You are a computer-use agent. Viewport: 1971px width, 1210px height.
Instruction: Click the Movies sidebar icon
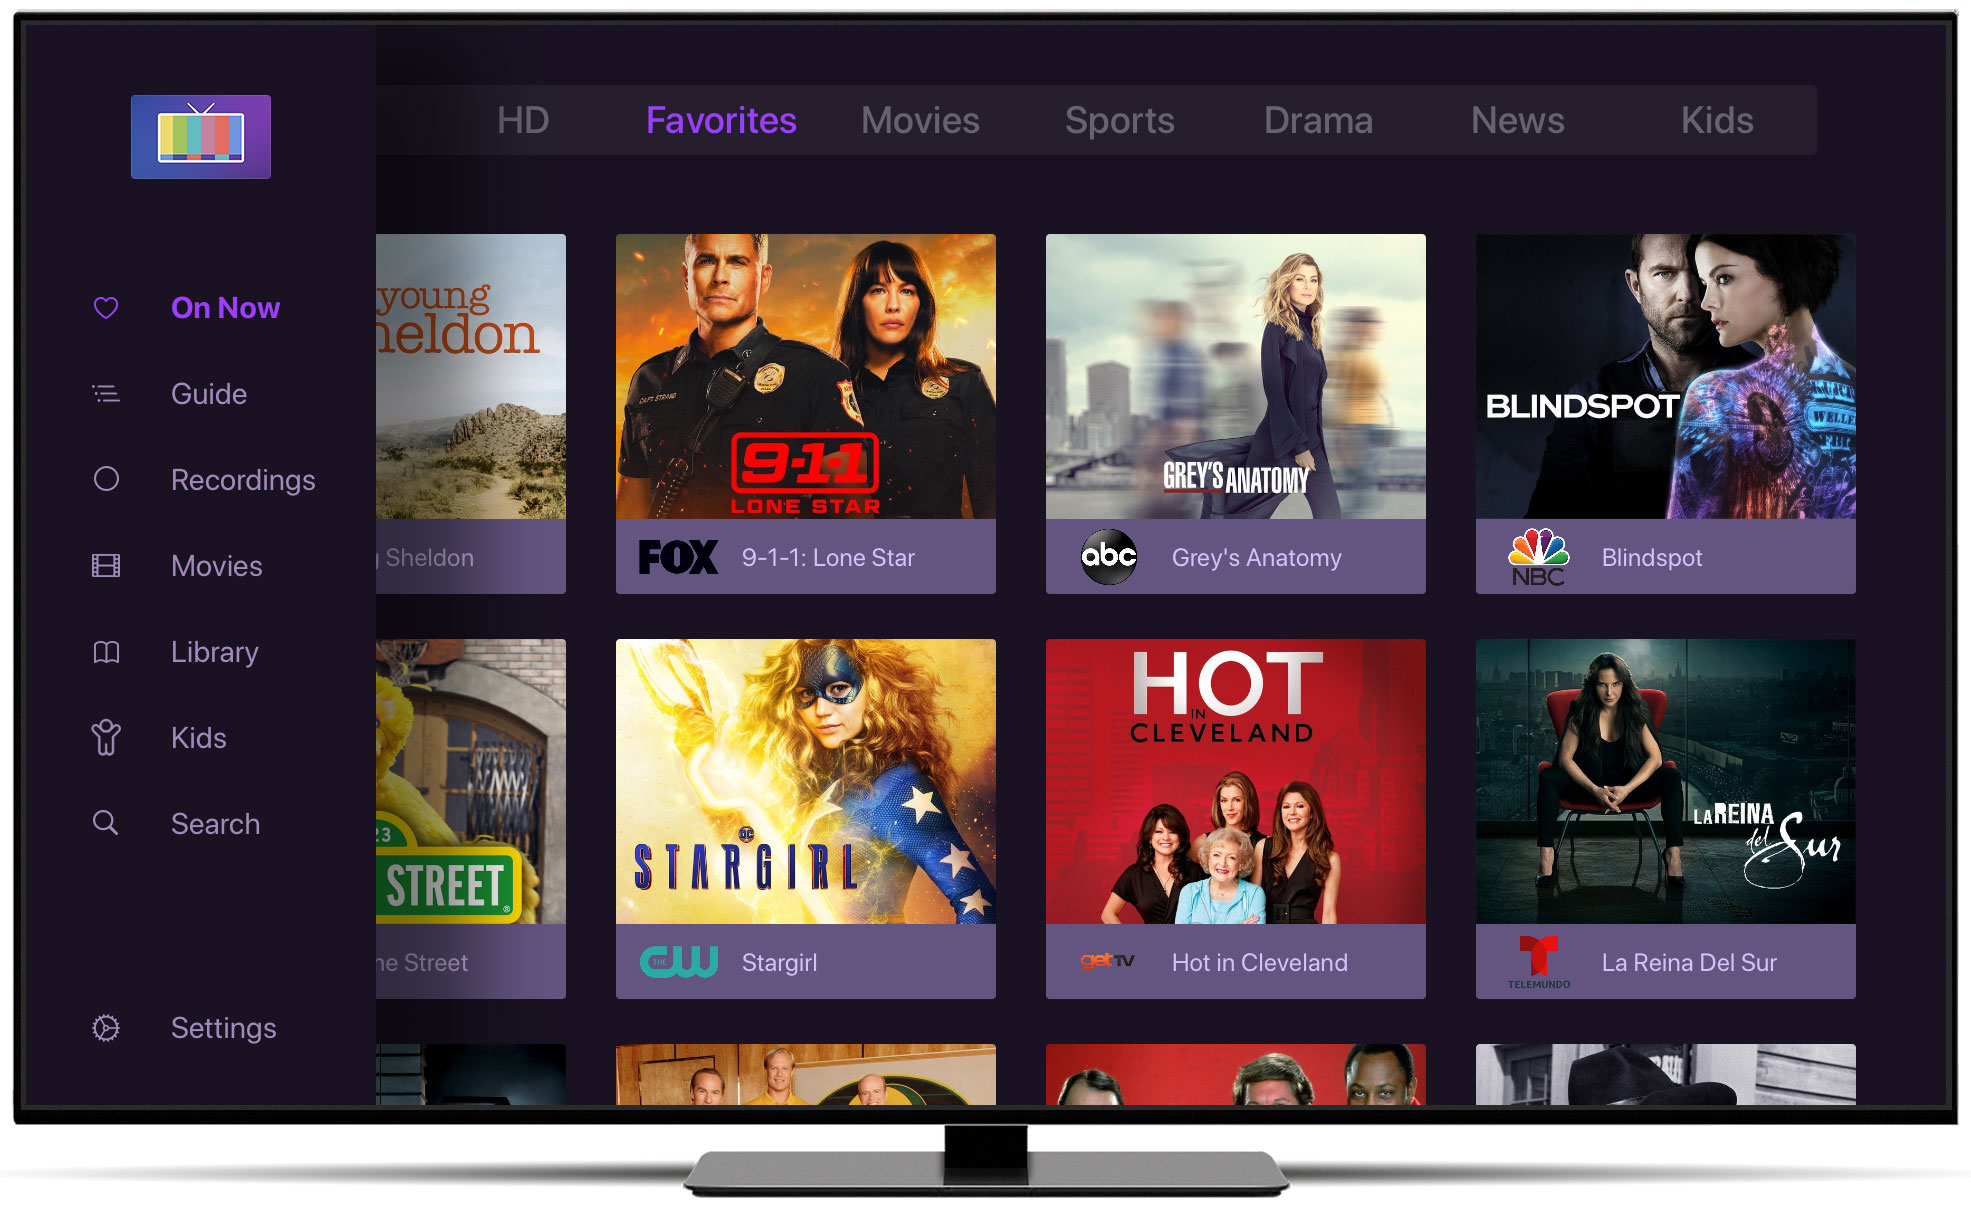106,566
